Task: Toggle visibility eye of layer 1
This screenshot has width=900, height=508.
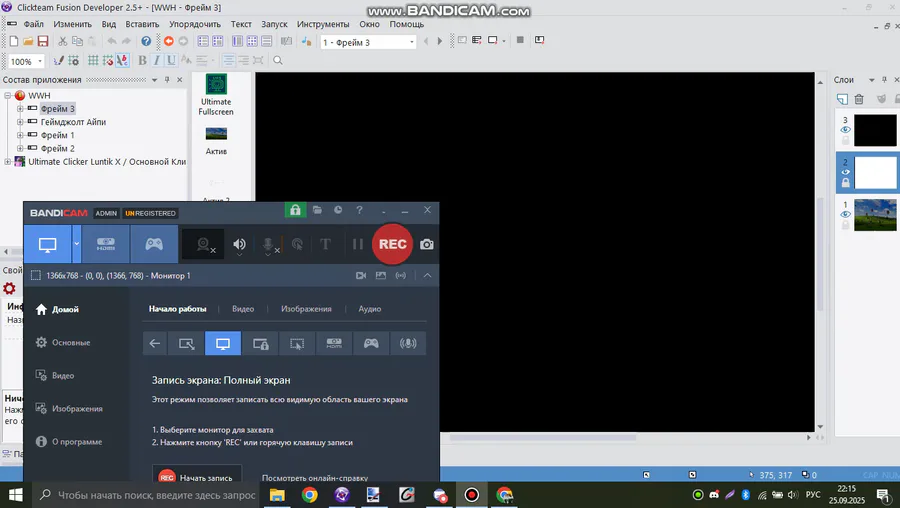Action: (845, 215)
